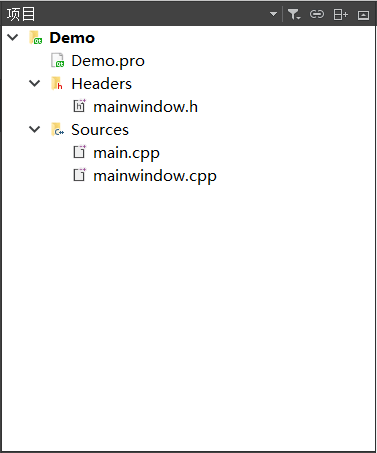This screenshot has width=377, height=453.
Task: Select the Headers folder label
Action: click(101, 84)
